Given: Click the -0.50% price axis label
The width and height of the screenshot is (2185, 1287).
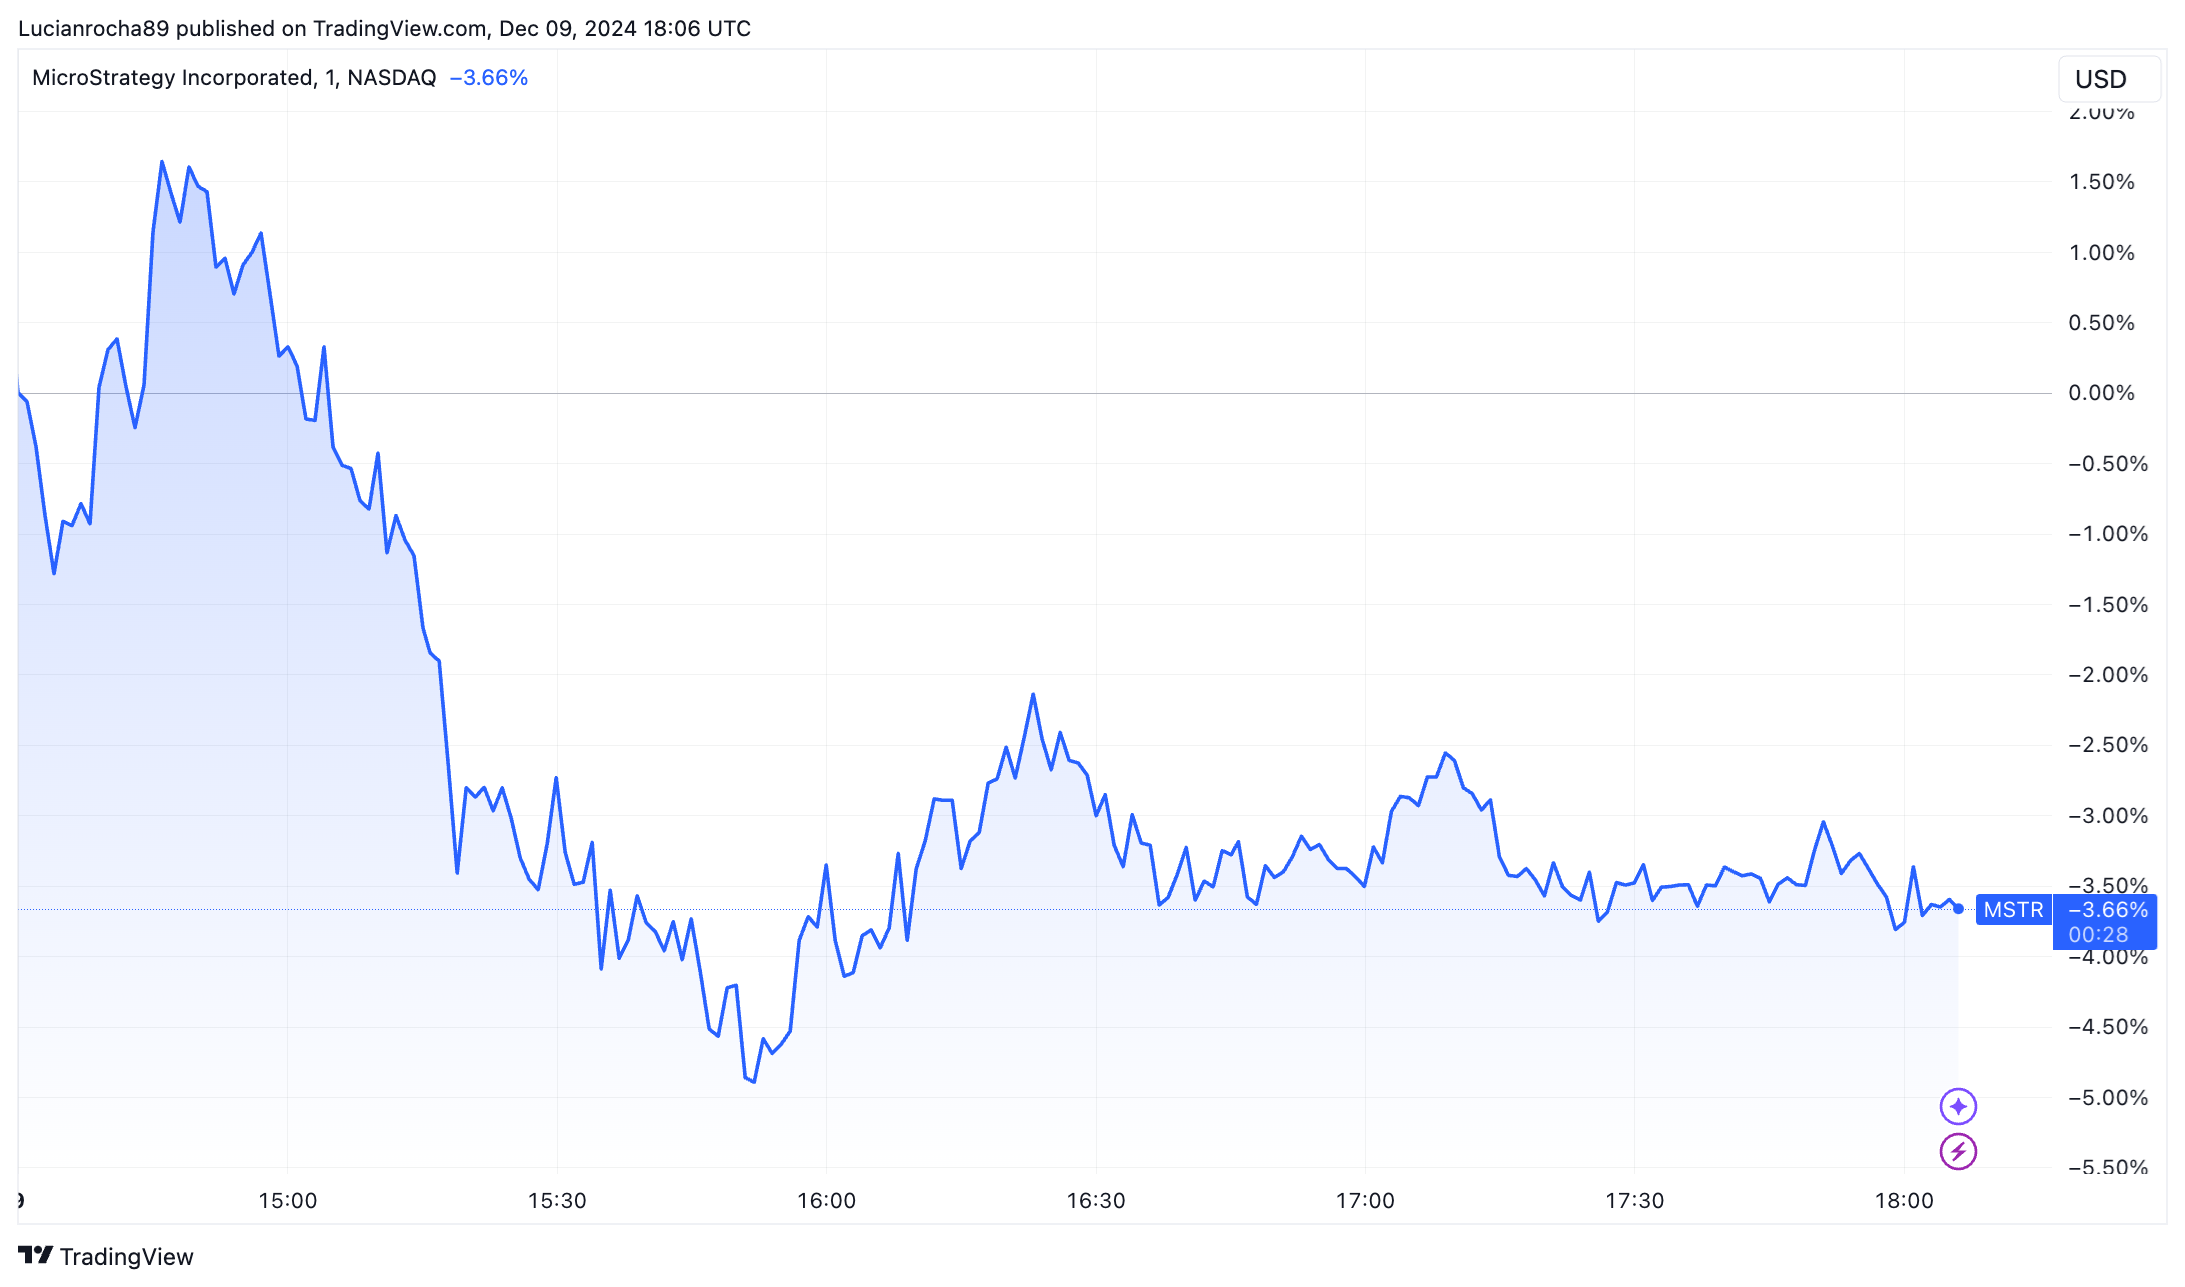Looking at the screenshot, I should pyautogui.click(x=2108, y=463).
